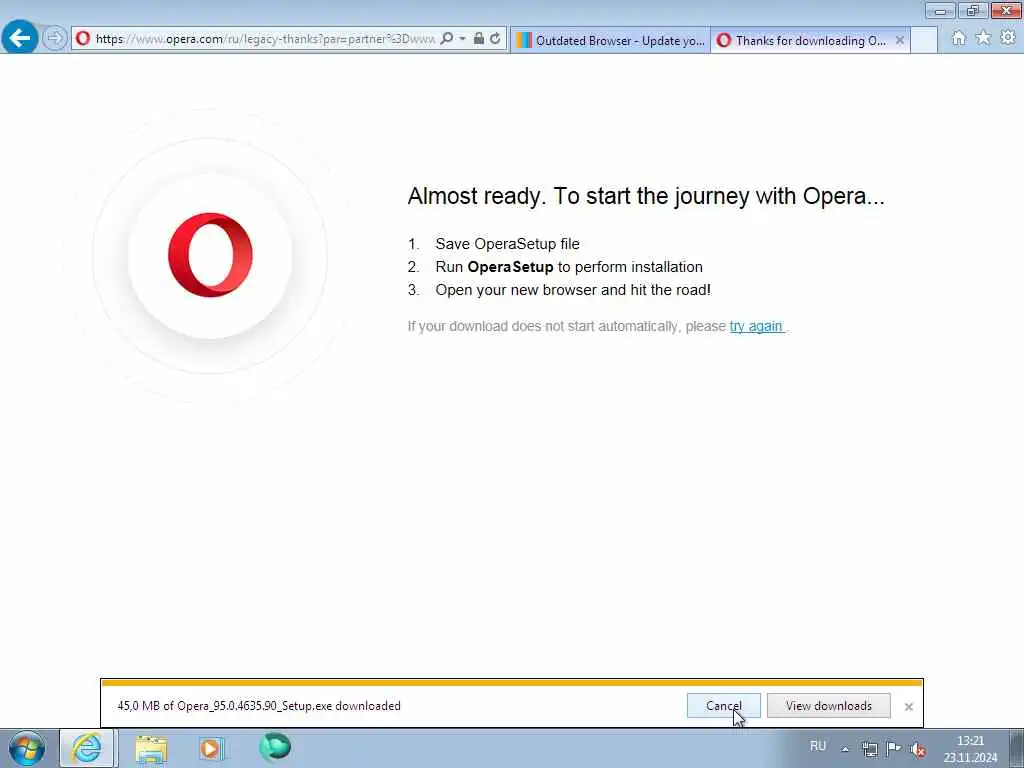Click the search magnifier in address bar
Image resolution: width=1024 pixels, height=768 pixels.
(447, 39)
